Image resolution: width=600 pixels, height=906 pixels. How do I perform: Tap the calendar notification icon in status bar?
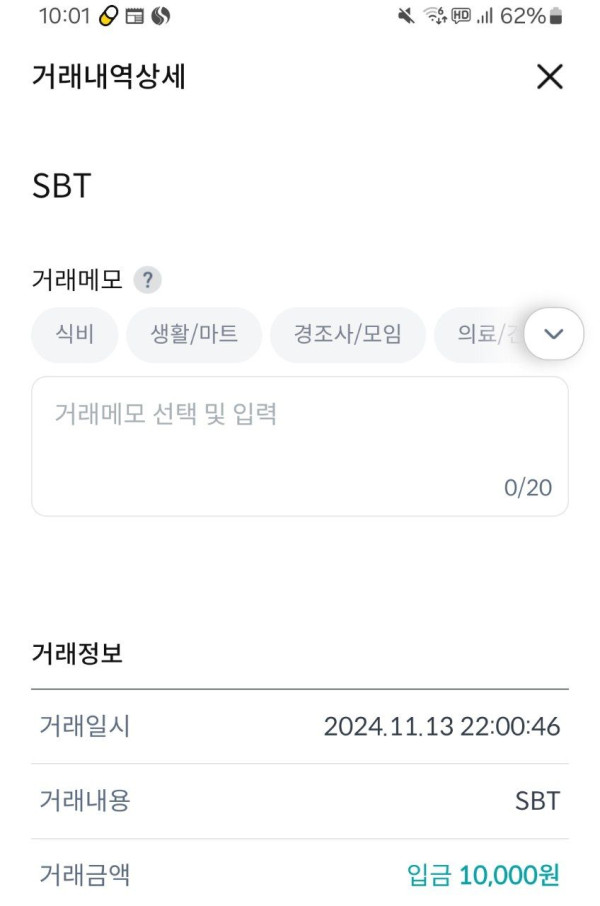135,16
